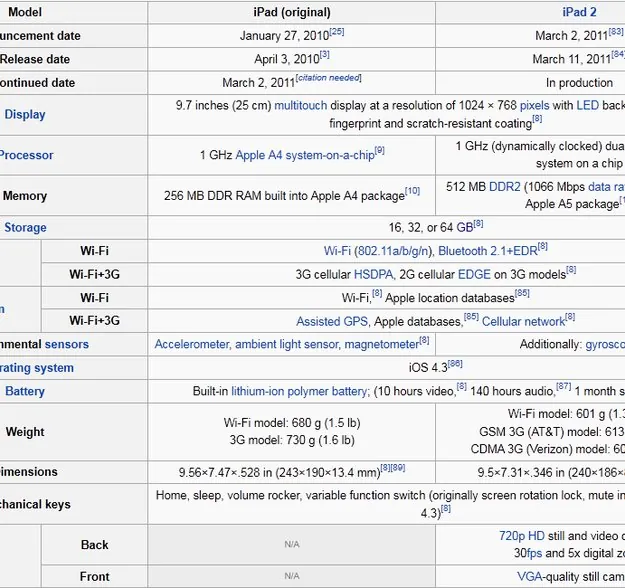
Task: Select the 9.56×7.47×.528 in dimensions text
Action: (279, 473)
